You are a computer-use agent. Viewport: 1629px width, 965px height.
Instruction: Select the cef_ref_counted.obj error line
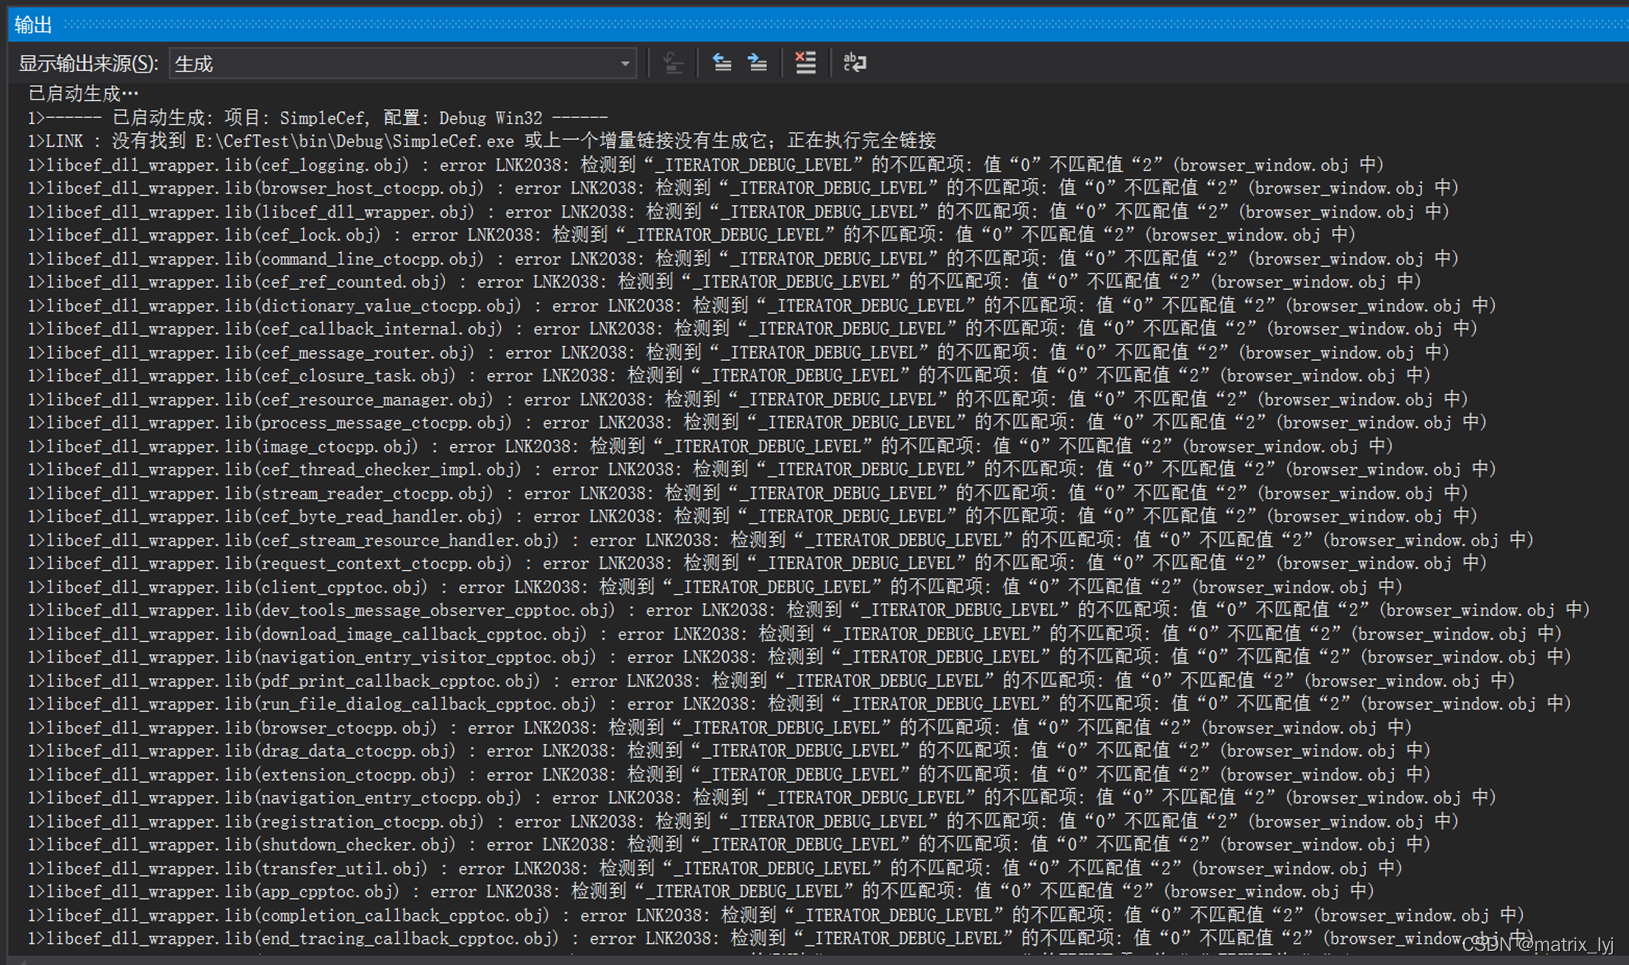click(x=725, y=282)
